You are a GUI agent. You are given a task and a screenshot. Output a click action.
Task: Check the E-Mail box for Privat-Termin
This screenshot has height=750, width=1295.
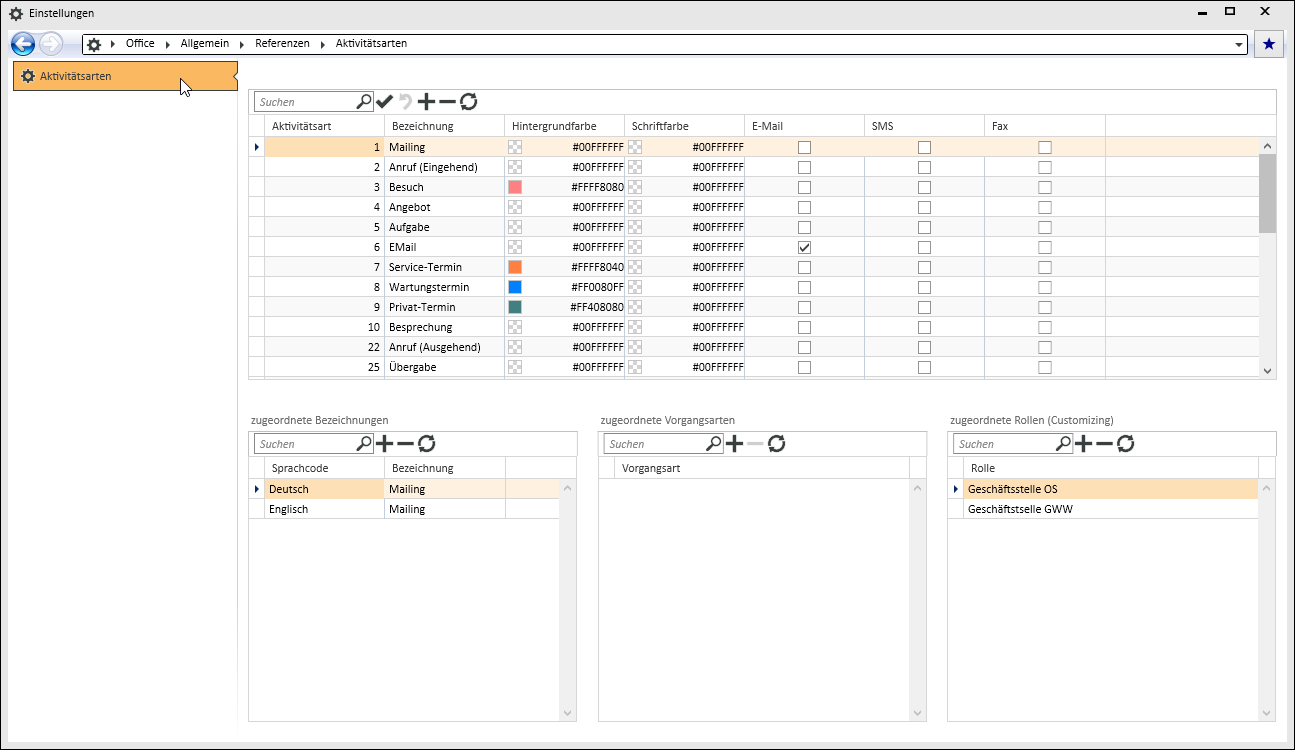[804, 307]
